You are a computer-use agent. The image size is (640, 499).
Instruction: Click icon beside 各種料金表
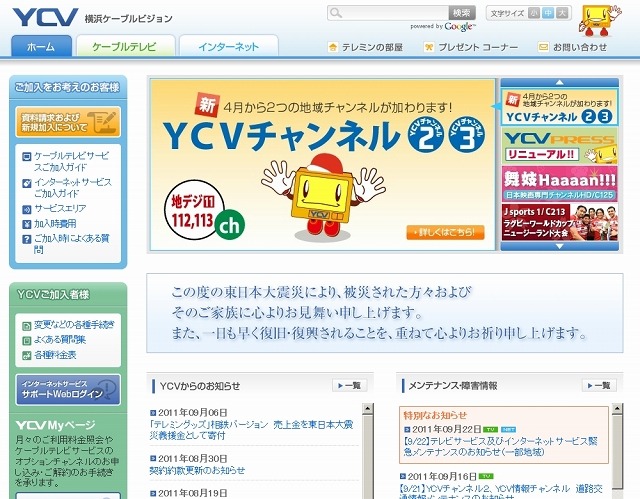click(27, 355)
